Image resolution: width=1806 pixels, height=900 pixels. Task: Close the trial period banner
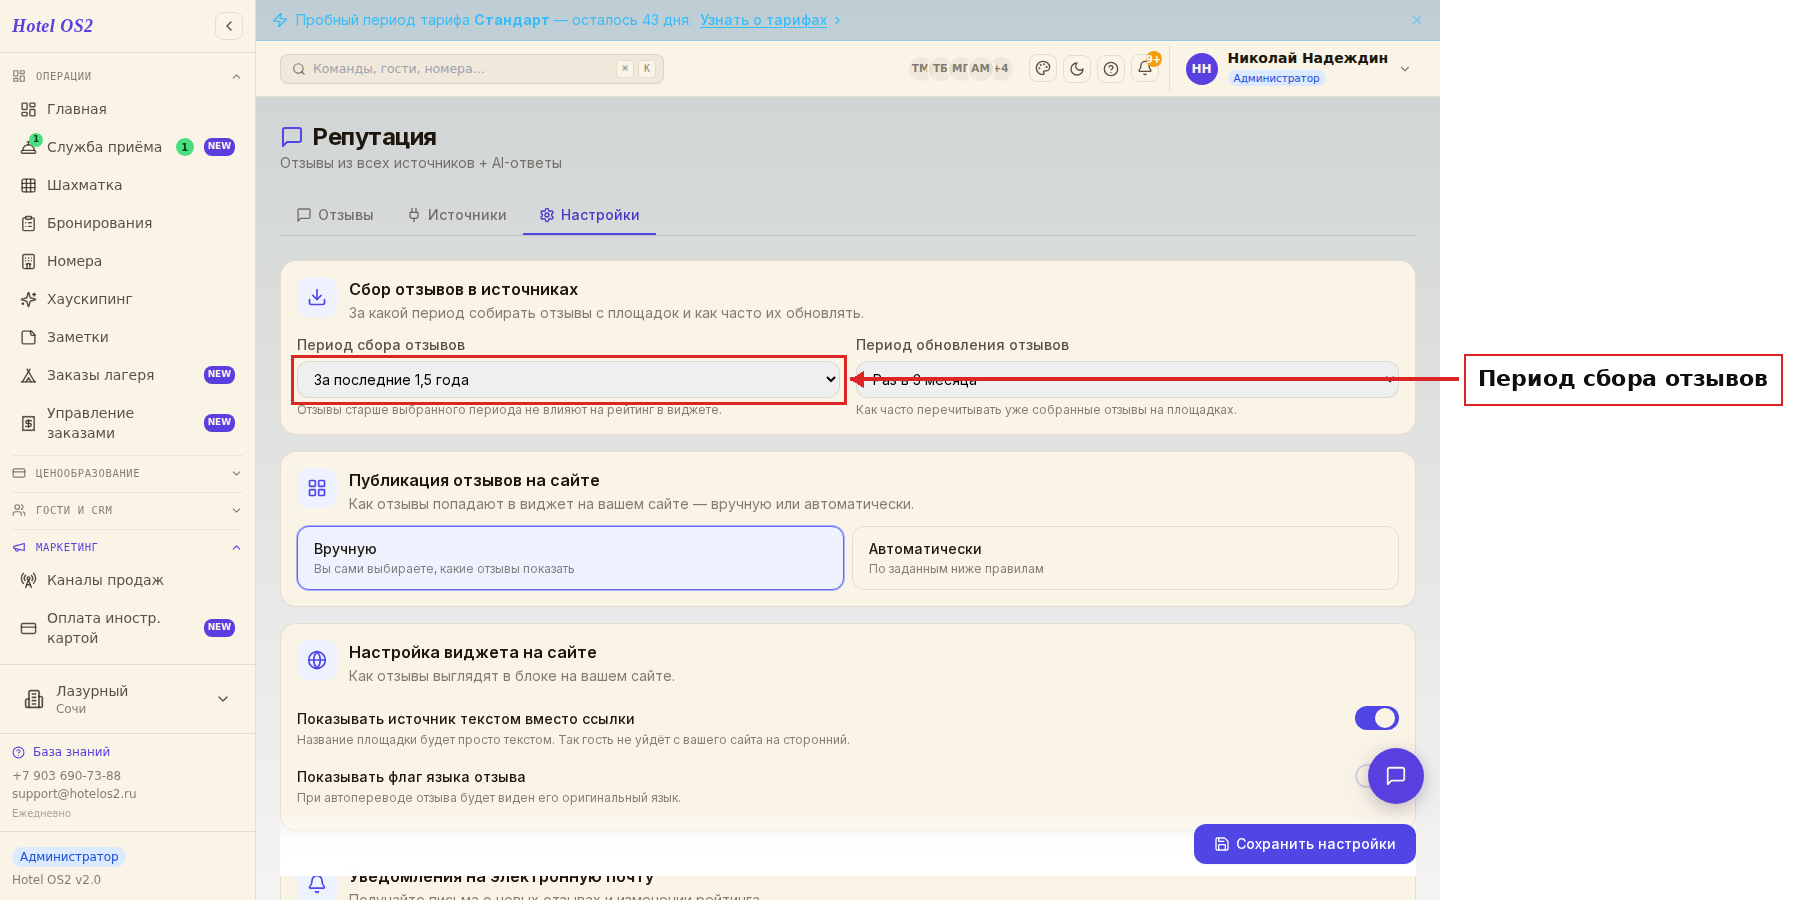(1417, 20)
